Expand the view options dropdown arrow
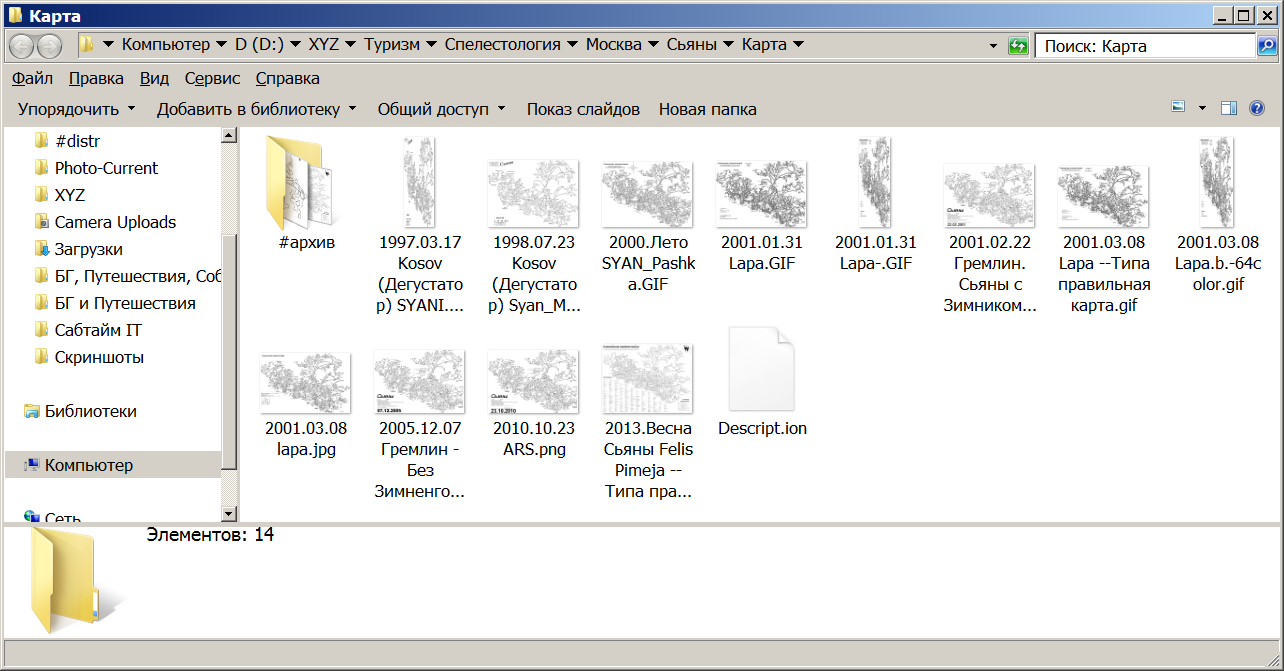The image size is (1284, 671). (x=1202, y=109)
